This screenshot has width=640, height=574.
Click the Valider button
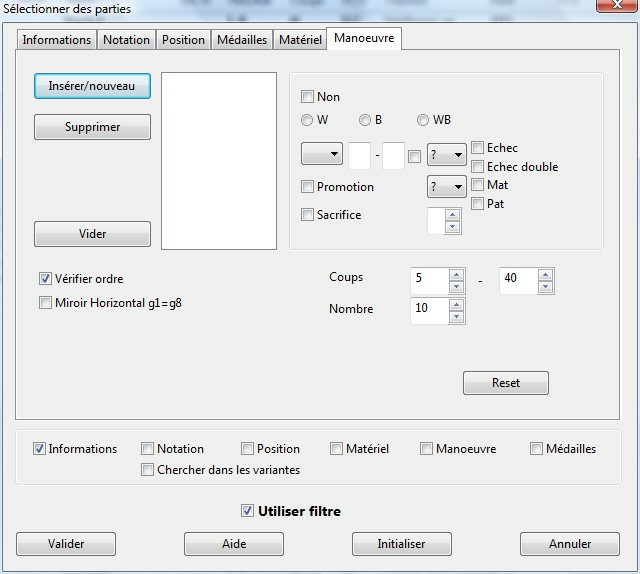coord(66,544)
